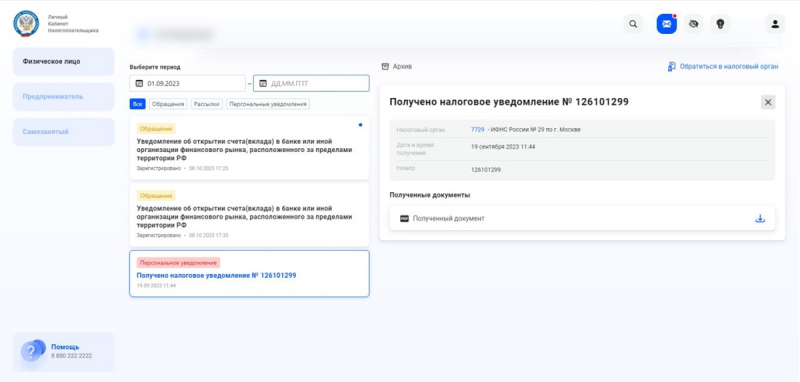Click the Номер value 126101299 in details

click(486, 169)
